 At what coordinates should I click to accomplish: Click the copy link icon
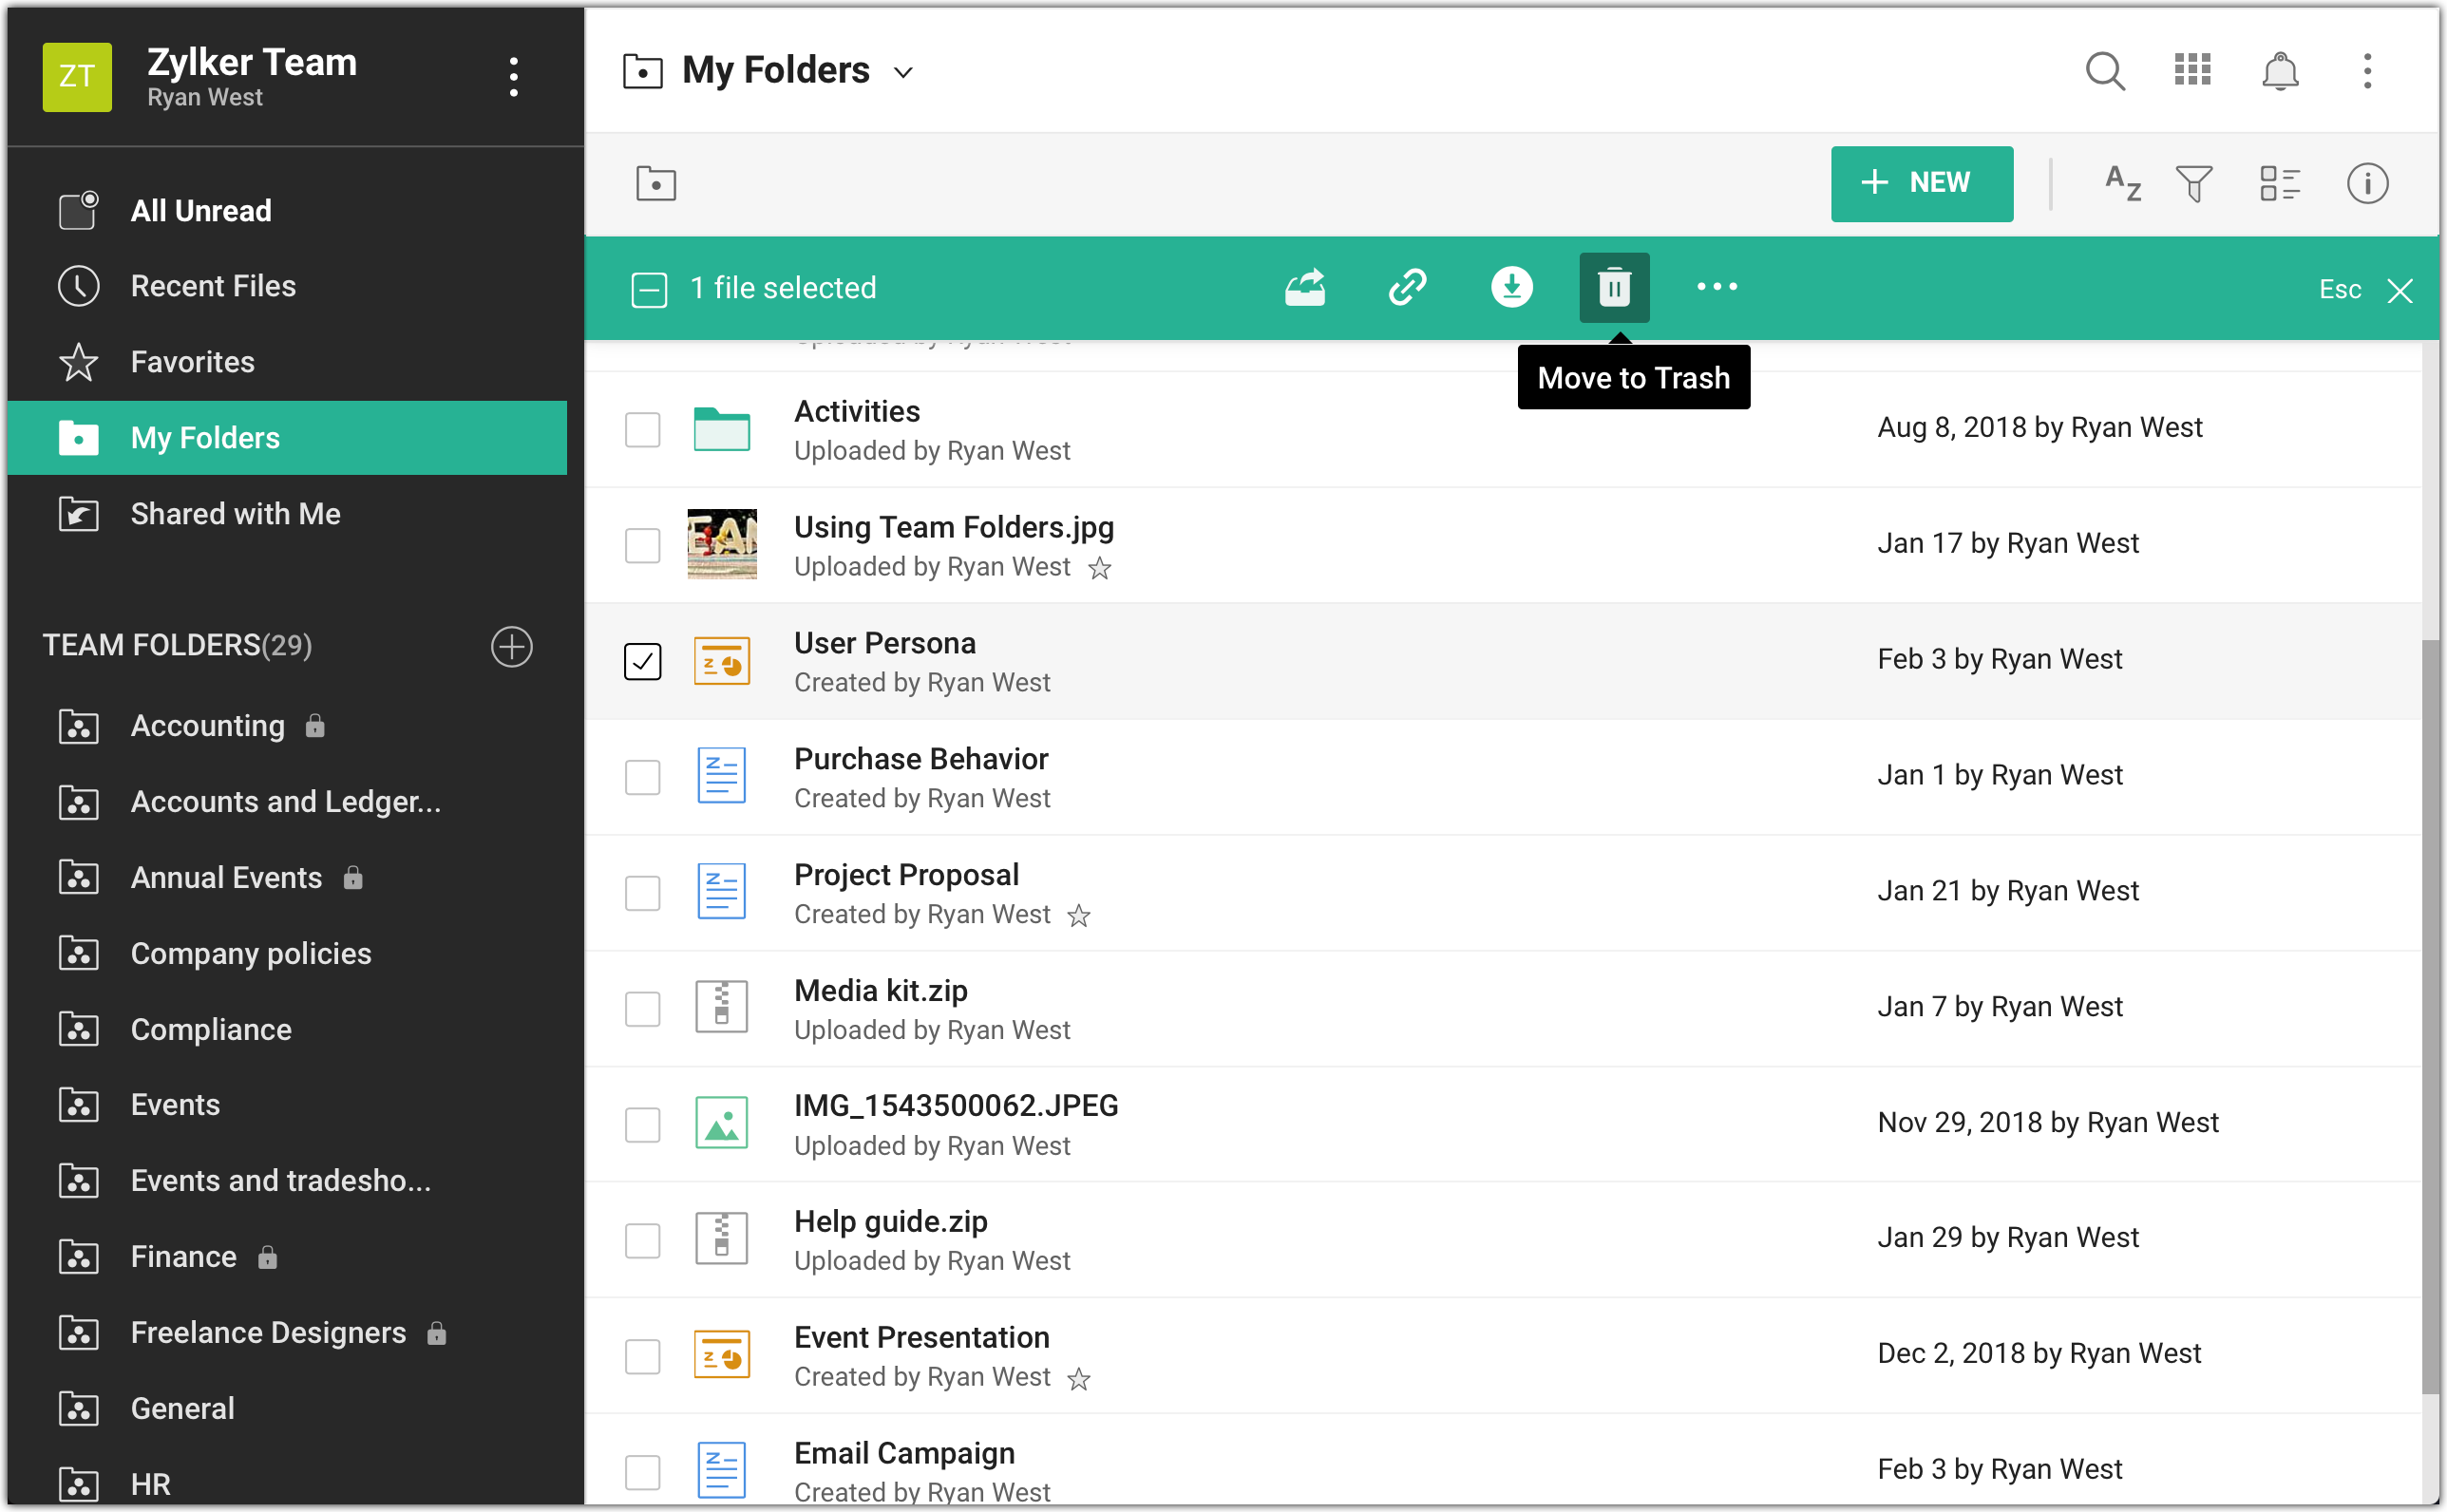(x=1407, y=288)
